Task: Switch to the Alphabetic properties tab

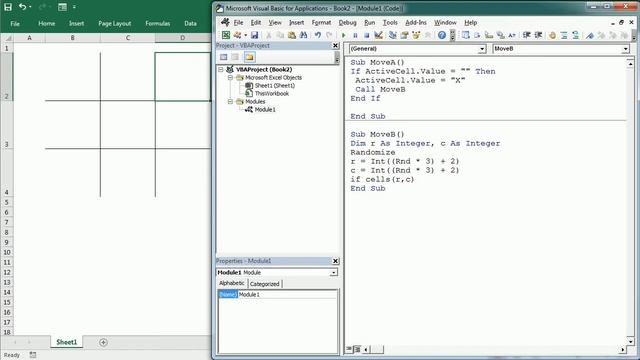Action: click(232, 283)
